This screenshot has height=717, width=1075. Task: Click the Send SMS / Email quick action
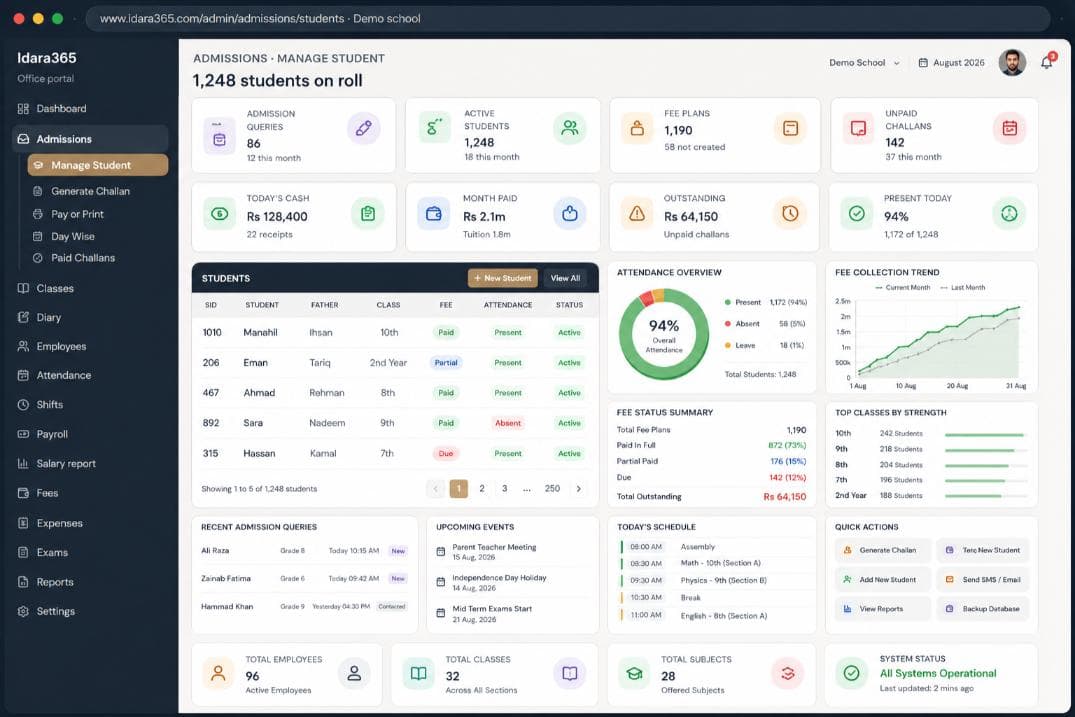click(x=983, y=580)
